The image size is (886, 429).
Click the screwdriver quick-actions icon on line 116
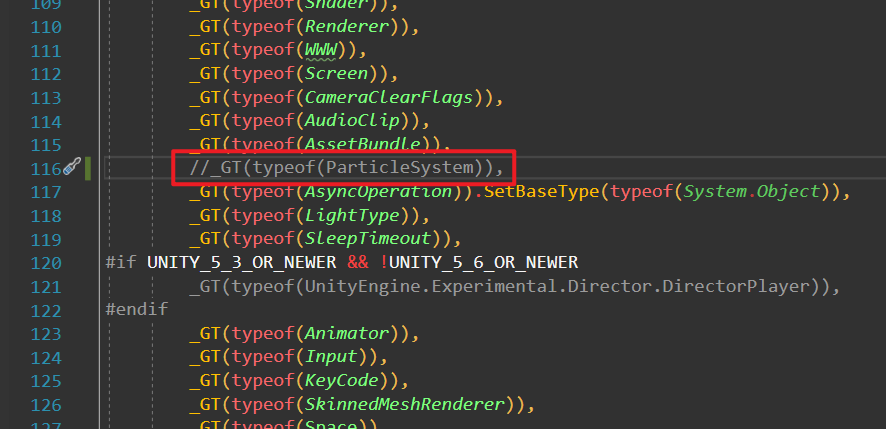pos(72,167)
